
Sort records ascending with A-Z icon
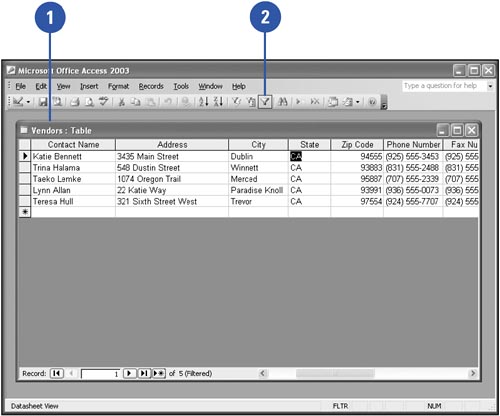[203, 102]
